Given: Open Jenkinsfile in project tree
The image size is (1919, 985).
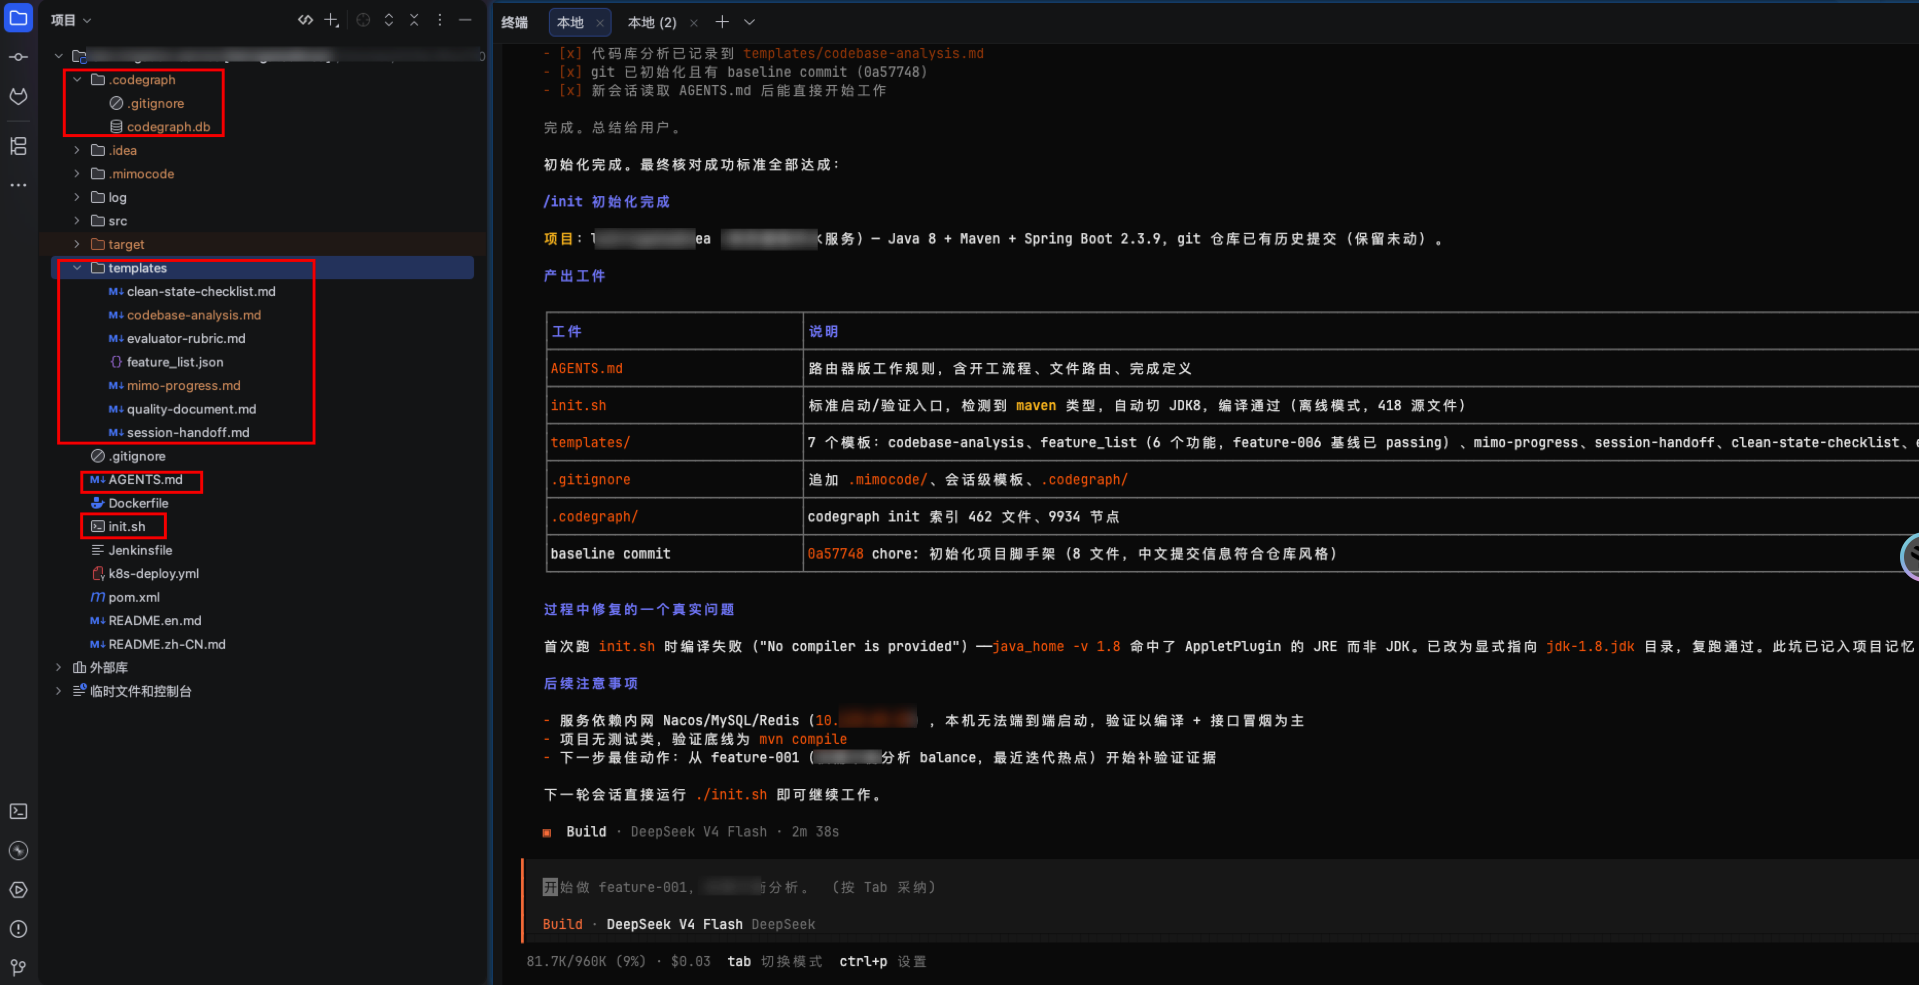Looking at the screenshot, I should tap(131, 550).
